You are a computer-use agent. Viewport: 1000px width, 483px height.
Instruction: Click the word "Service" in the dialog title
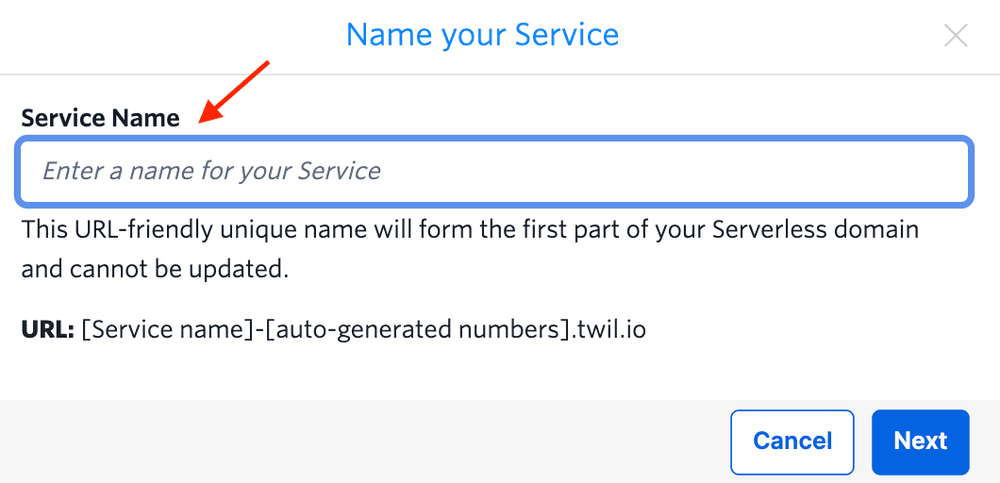566,35
